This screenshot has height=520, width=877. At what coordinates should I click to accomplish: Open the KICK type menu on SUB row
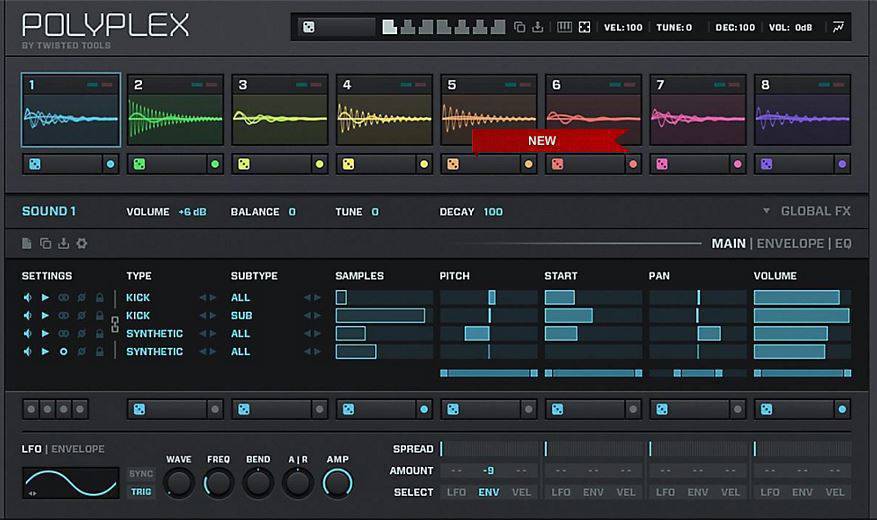point(138,315)
